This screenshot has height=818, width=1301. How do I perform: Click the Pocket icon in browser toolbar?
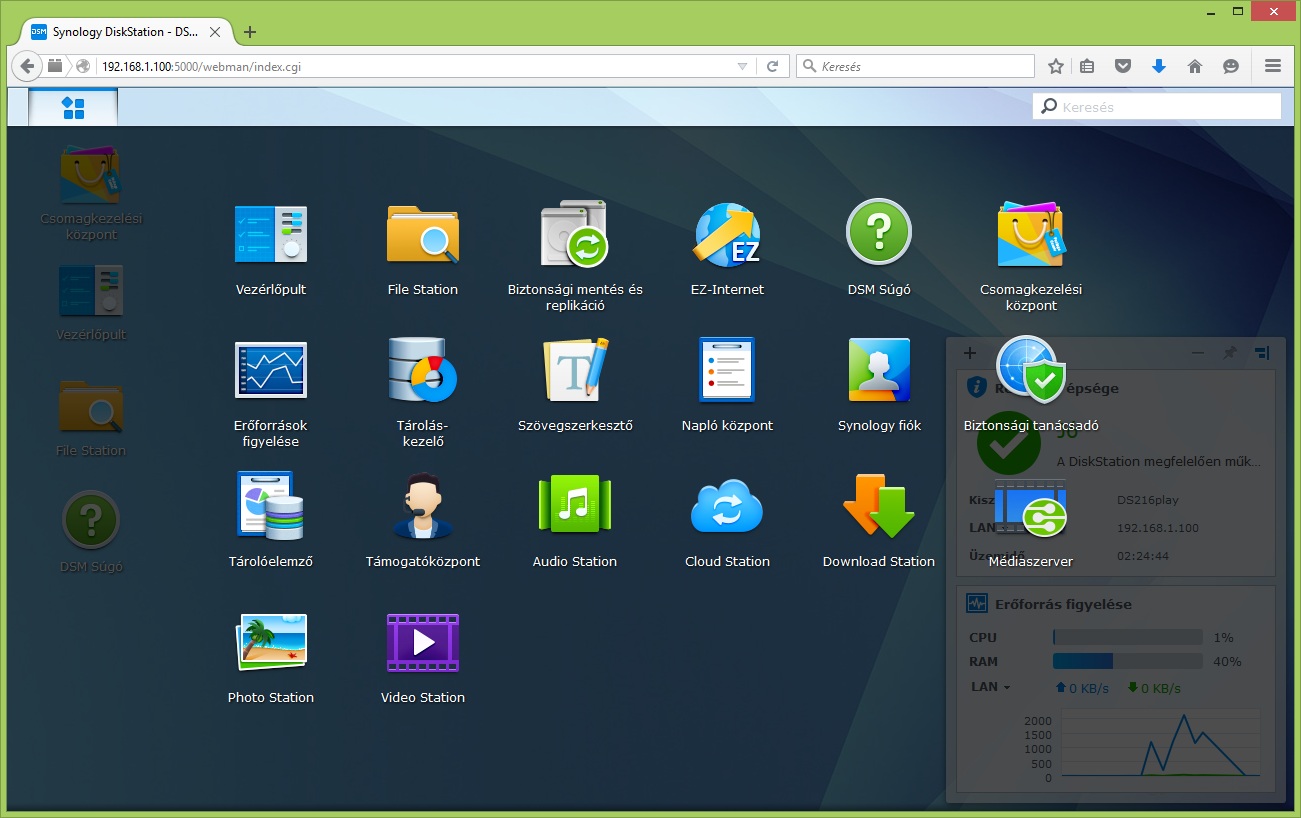(x=1123, y=66)
